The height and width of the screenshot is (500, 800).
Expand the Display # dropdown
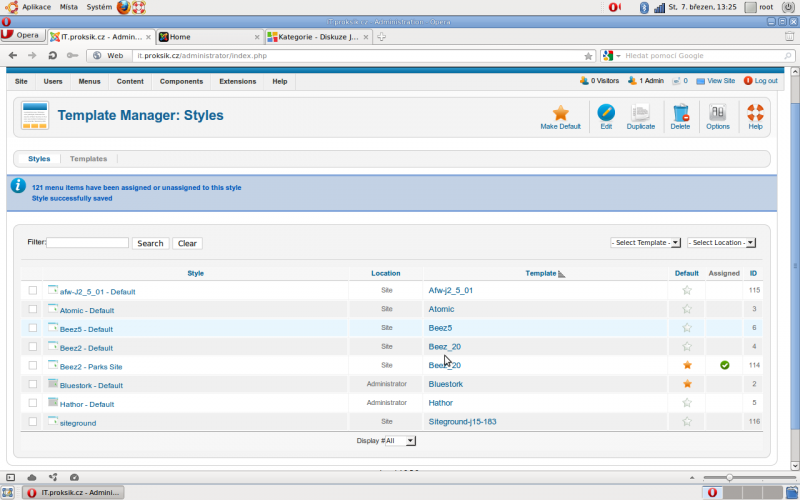(x=402, y=440)
